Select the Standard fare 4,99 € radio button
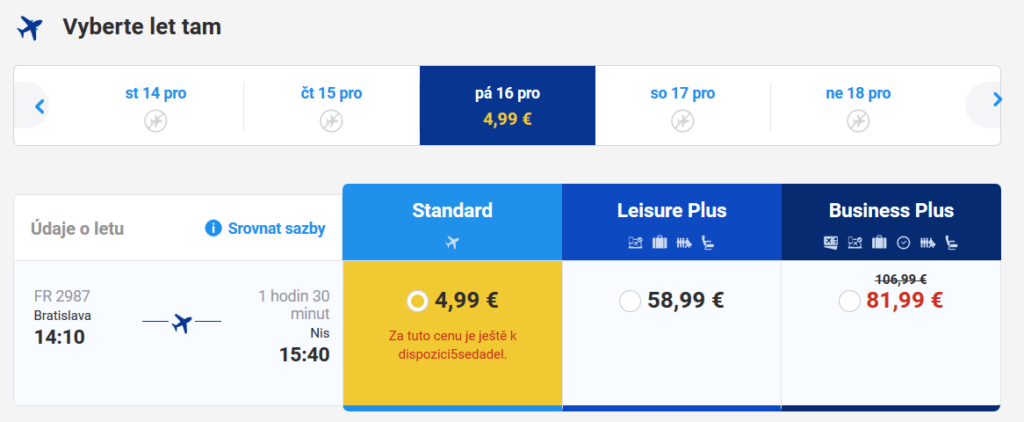The width and height of the screenshot is (1024, 422). (x=417, y=301)
